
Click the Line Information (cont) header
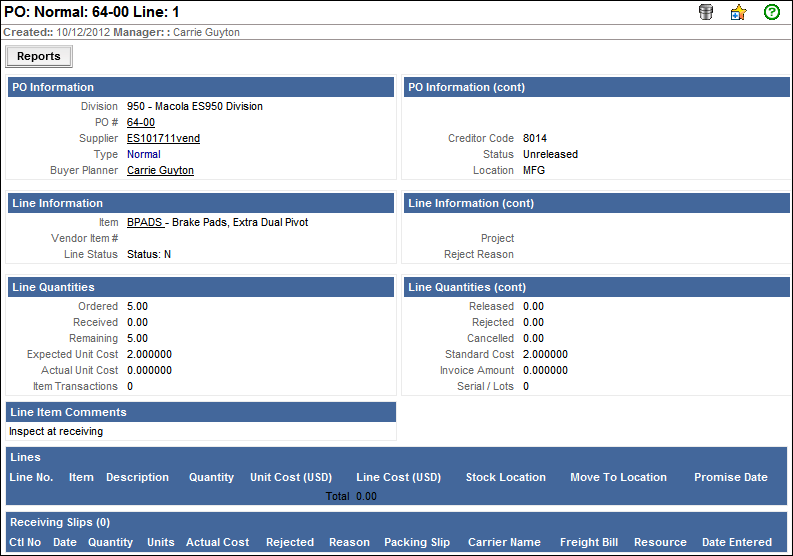[x=594, y=203]
